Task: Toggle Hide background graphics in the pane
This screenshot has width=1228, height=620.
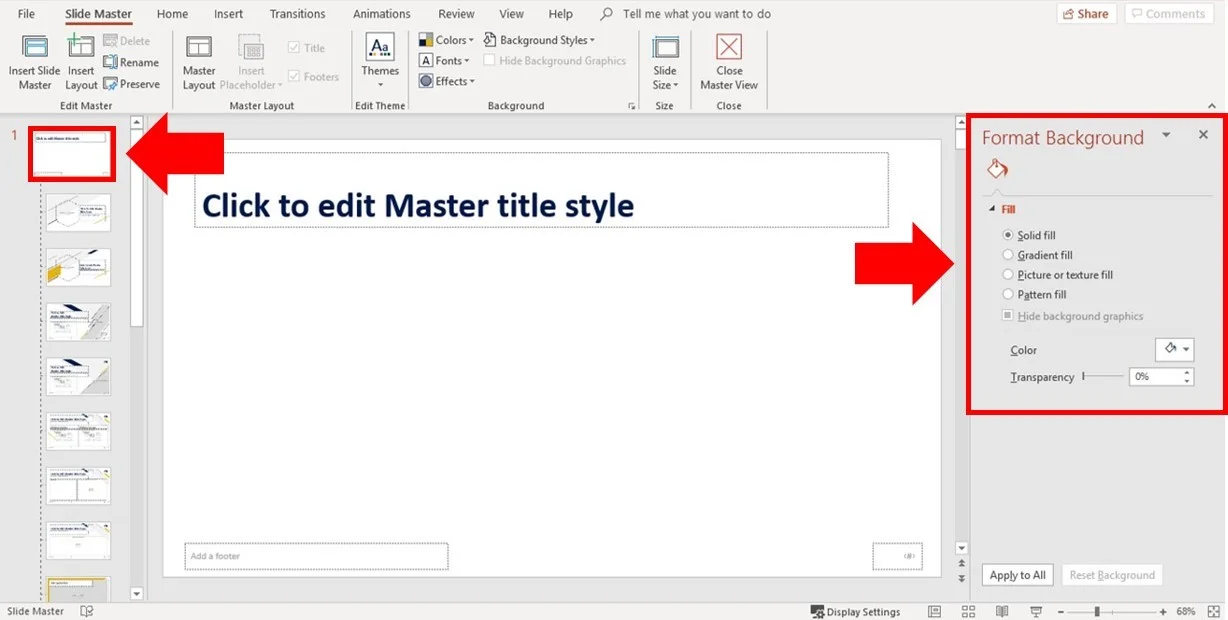Action: click(x=1008, y=316)
